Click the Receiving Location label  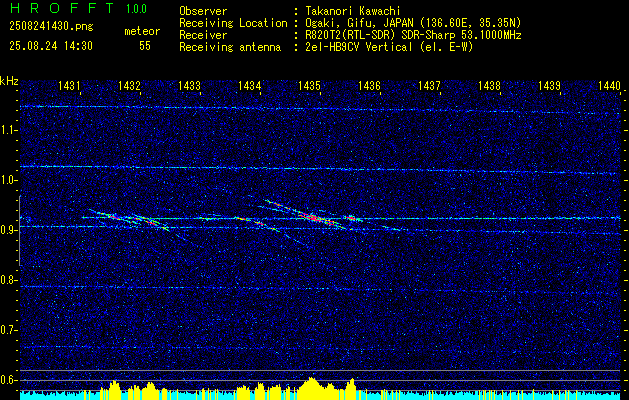(x=233, y=23)
